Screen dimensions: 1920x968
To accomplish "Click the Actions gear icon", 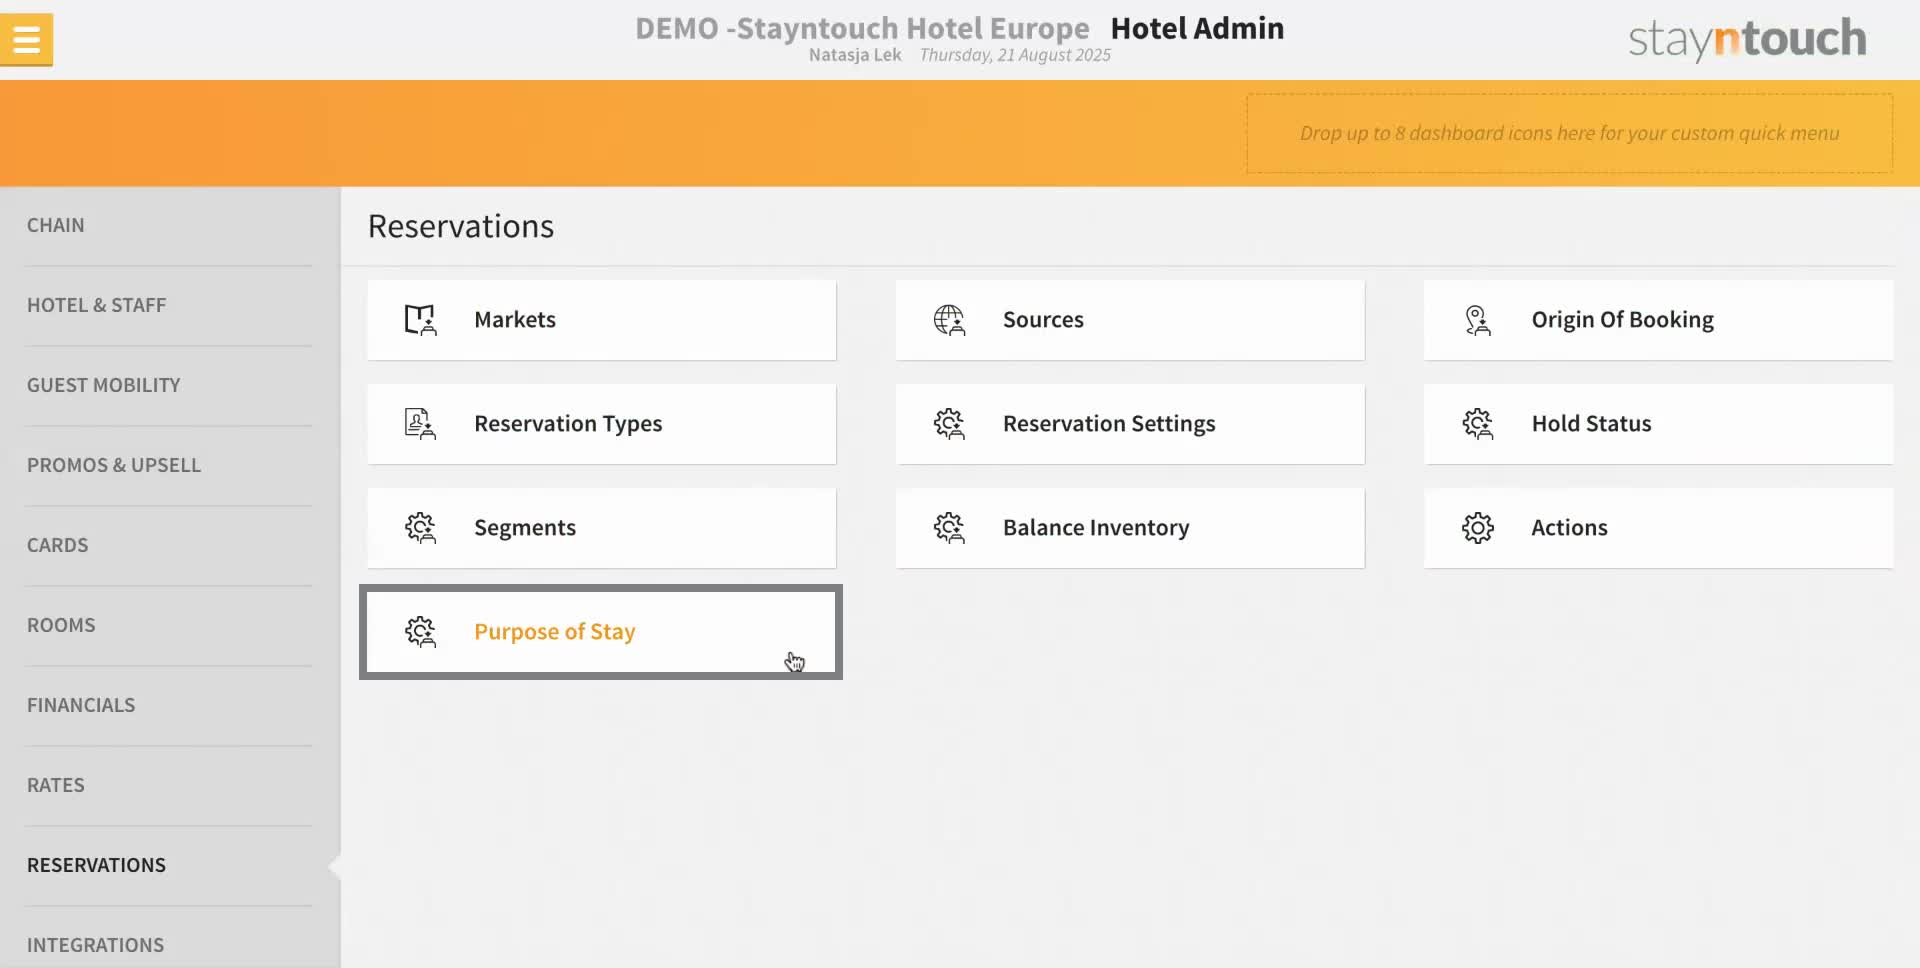I will click(1477, 528).
